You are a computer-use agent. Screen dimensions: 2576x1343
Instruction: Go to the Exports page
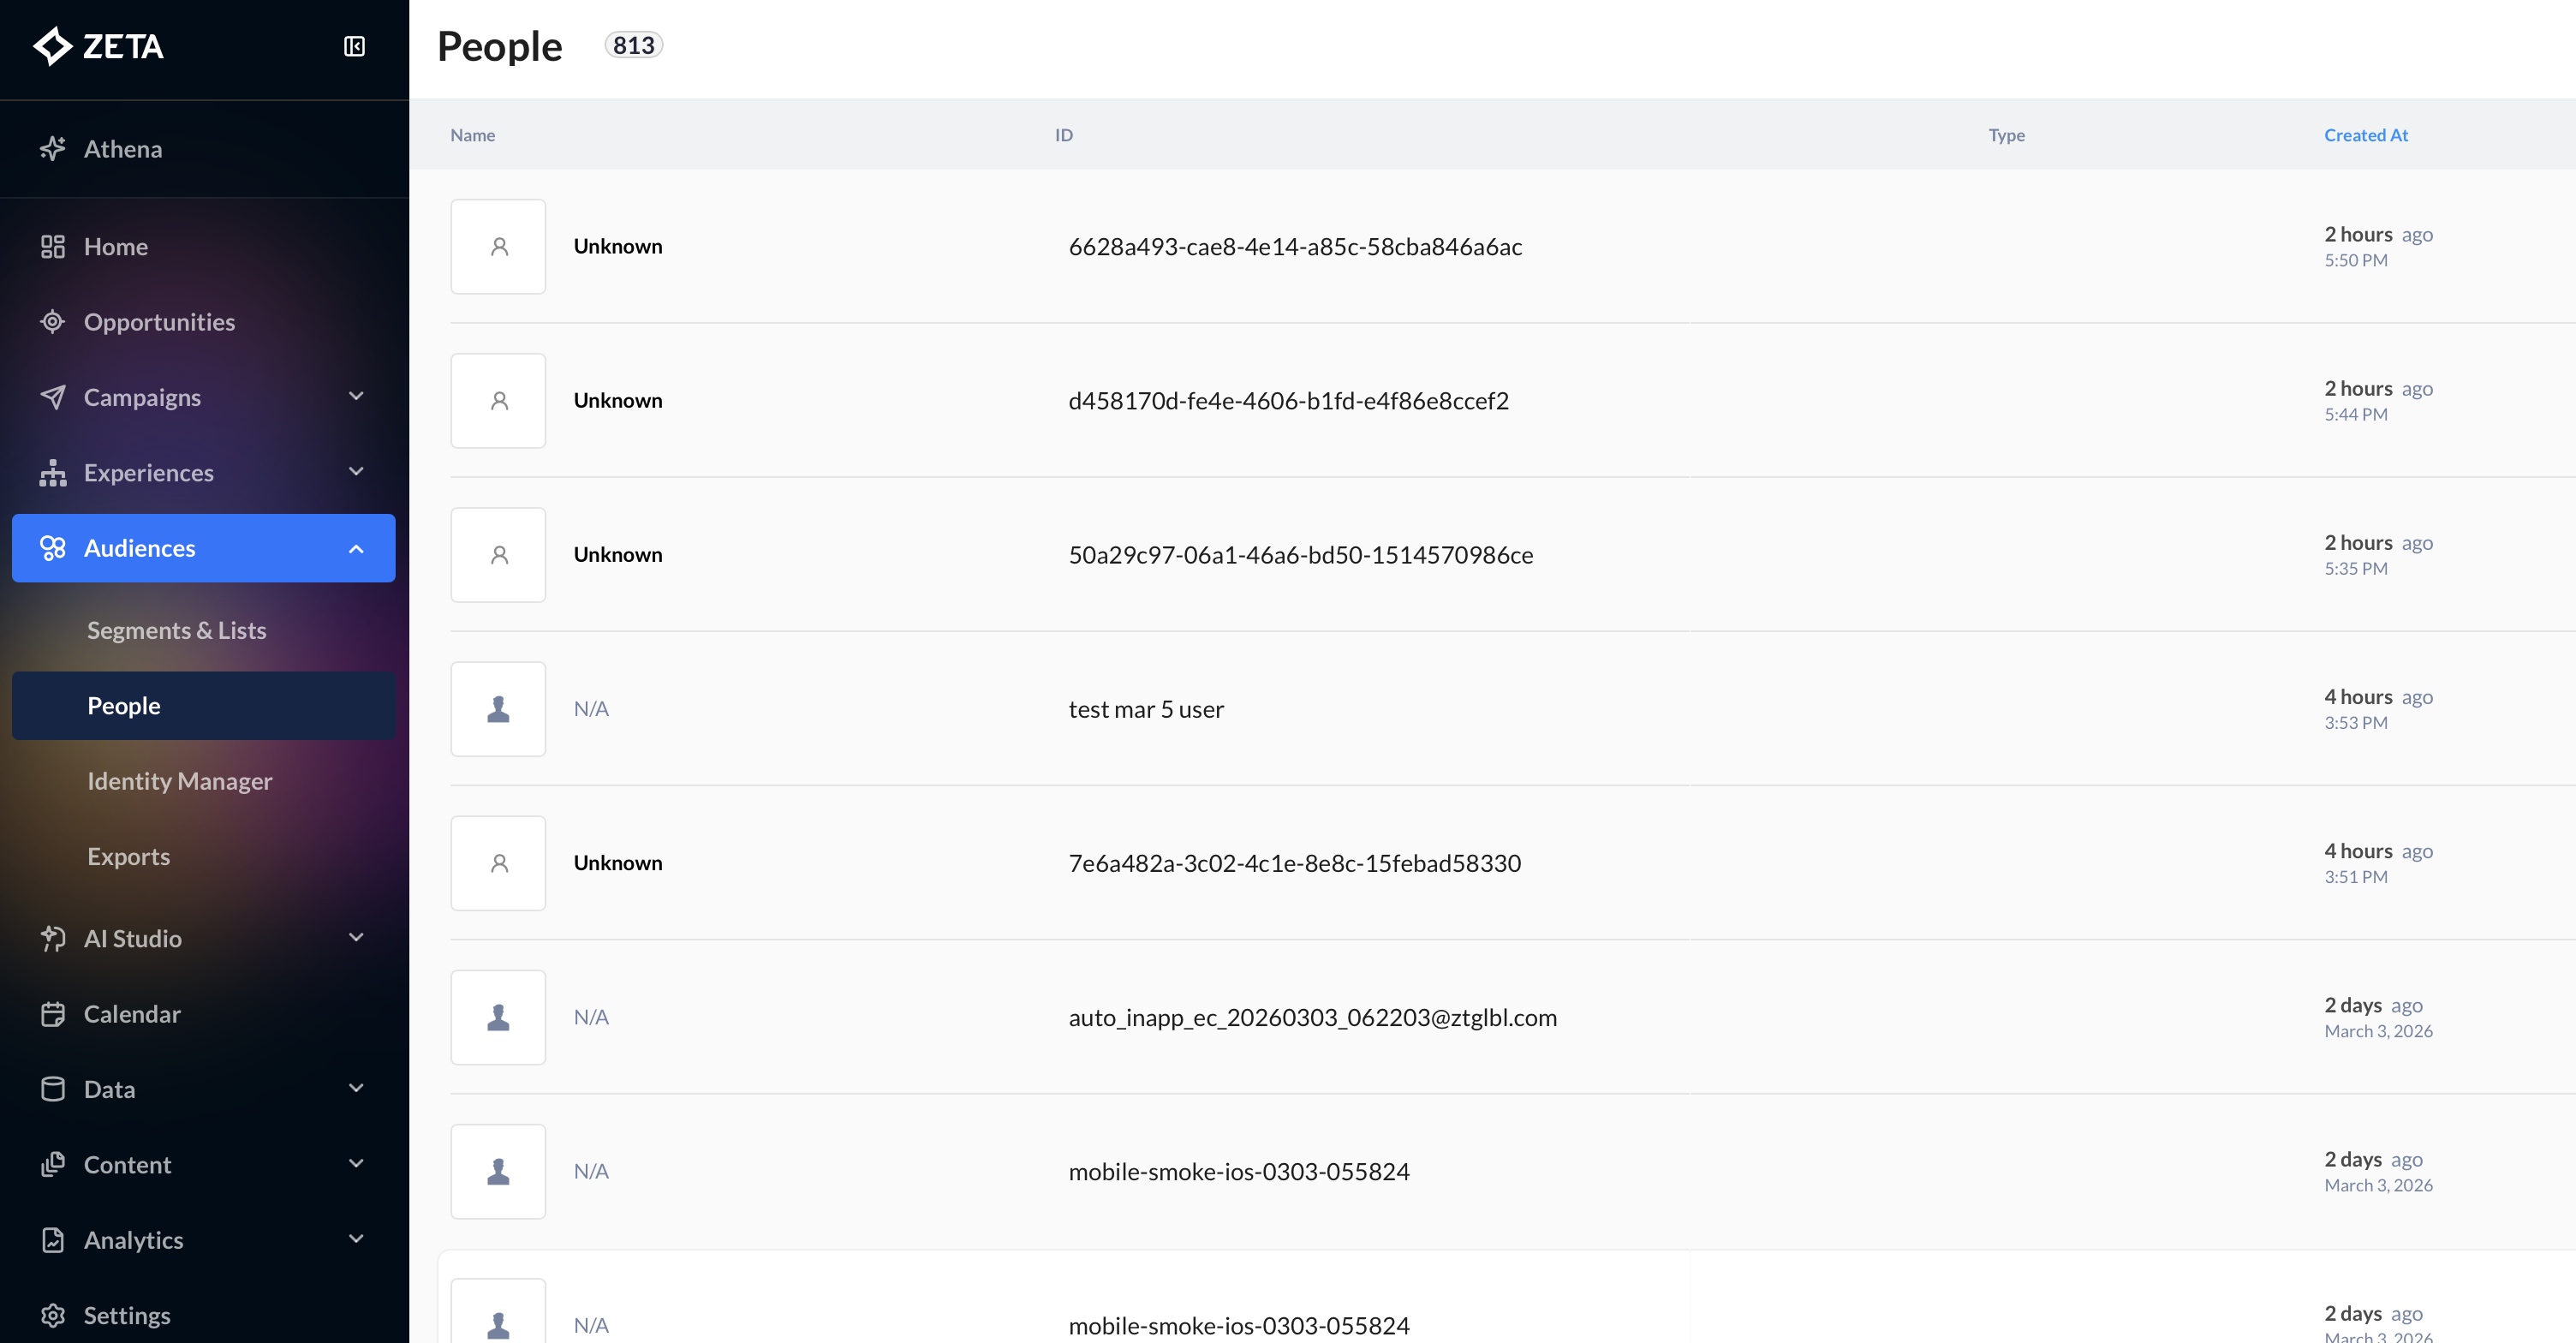point(128,857)
